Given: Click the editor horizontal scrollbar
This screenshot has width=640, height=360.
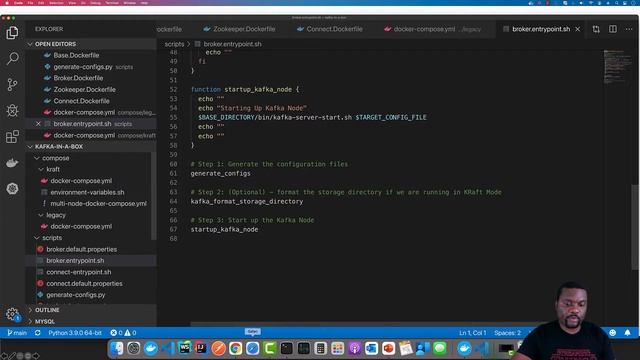Looking at the screenshot, I should point(363,324).
